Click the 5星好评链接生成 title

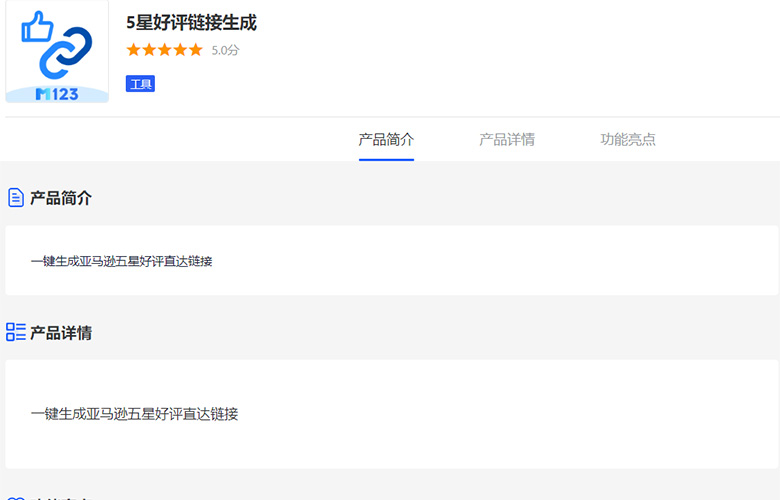[192, 23]
